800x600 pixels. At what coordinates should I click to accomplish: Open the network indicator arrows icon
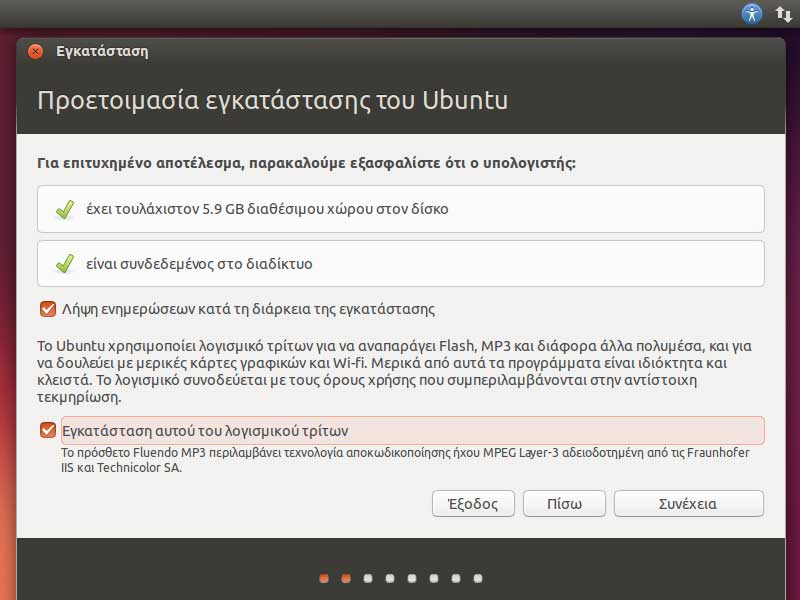point(783,14)
